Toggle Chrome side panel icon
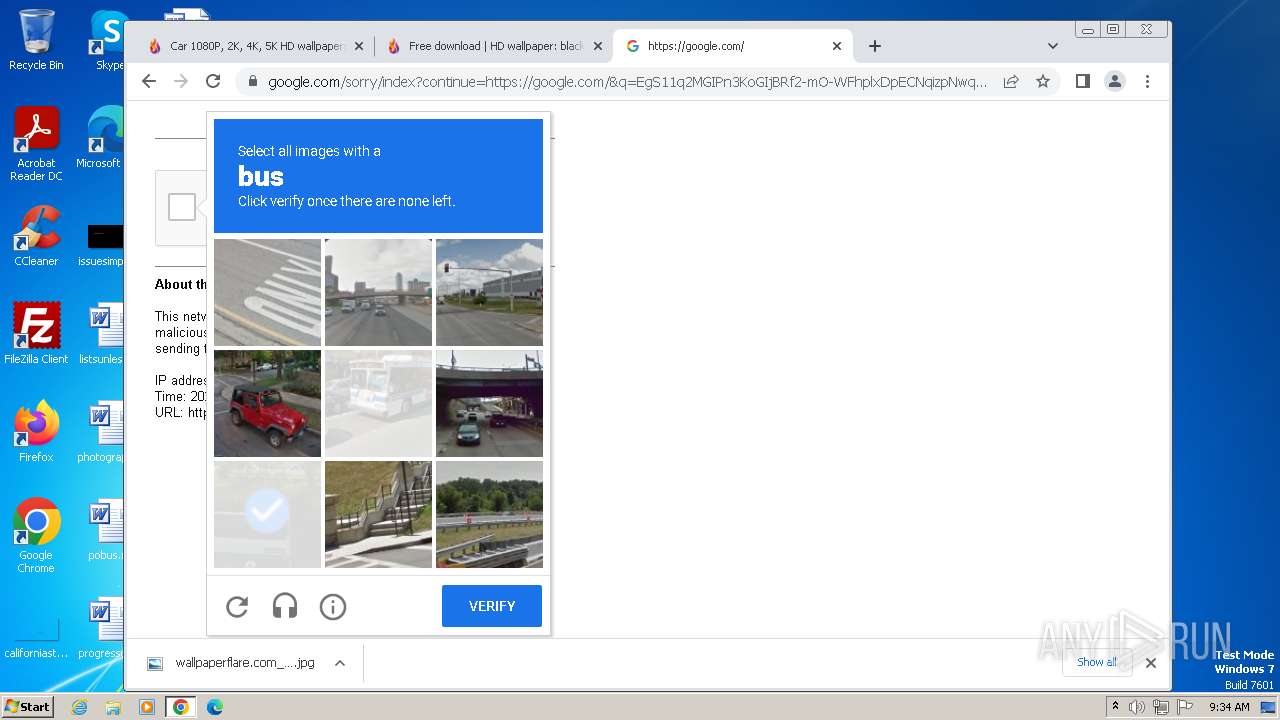1280x720 pixels. coord(1082,81)
